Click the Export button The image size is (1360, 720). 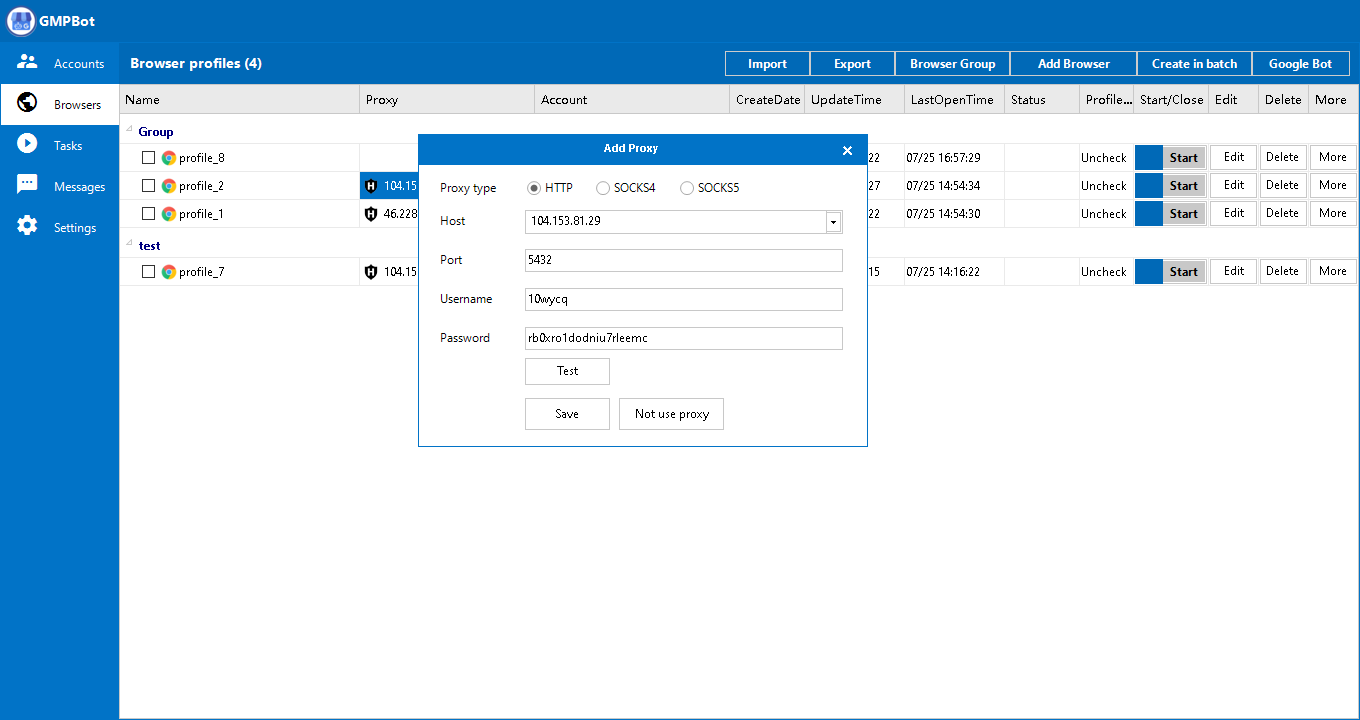852,64
